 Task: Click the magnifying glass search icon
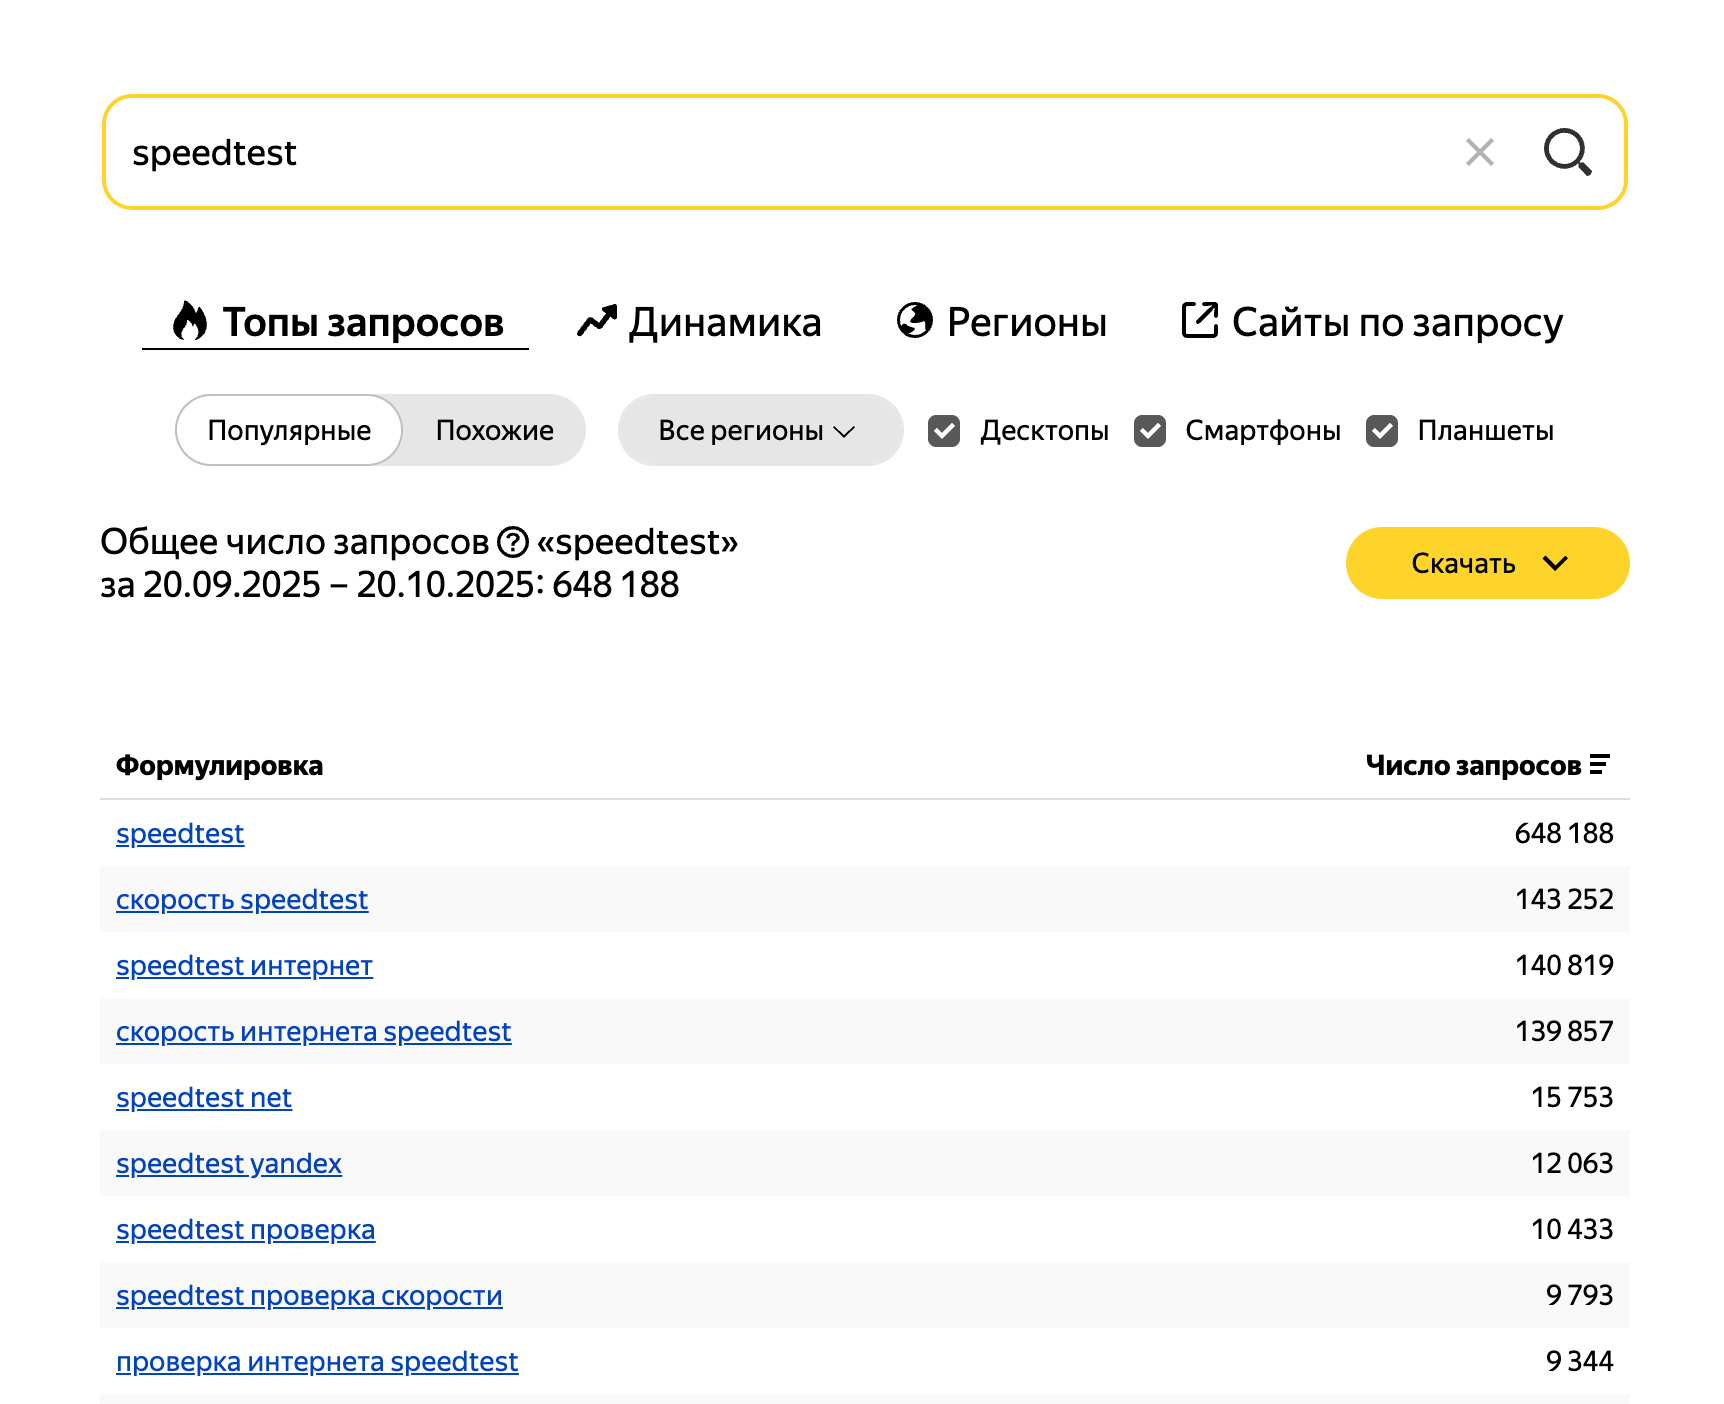(x=1566, y=152)
